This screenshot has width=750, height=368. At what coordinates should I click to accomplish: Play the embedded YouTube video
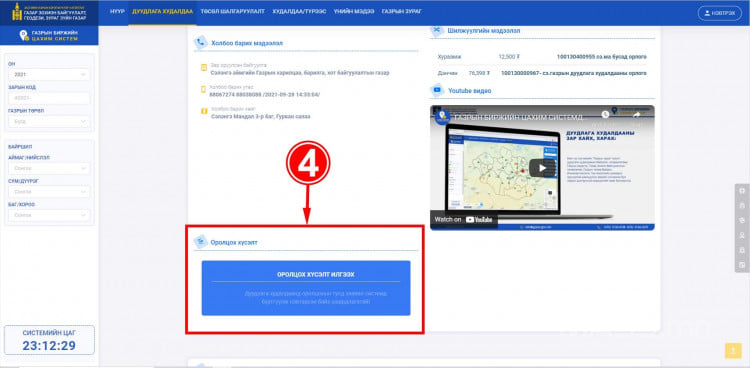click(x=542, y=168)
